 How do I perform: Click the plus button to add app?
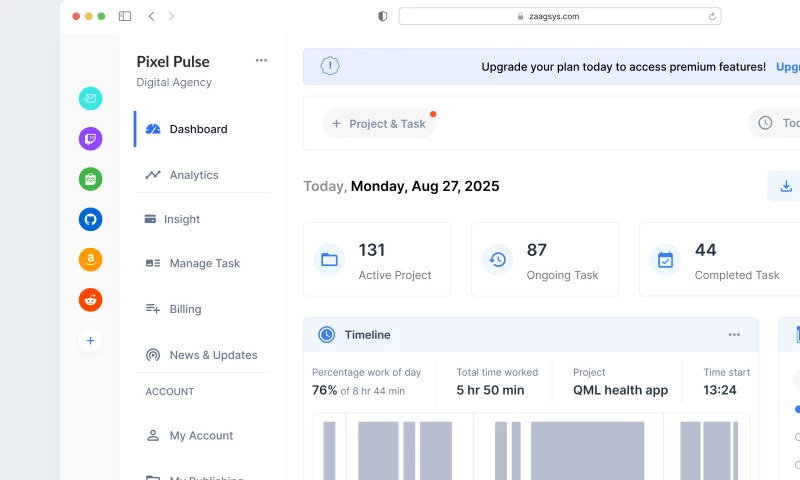[x=90, y=341]
